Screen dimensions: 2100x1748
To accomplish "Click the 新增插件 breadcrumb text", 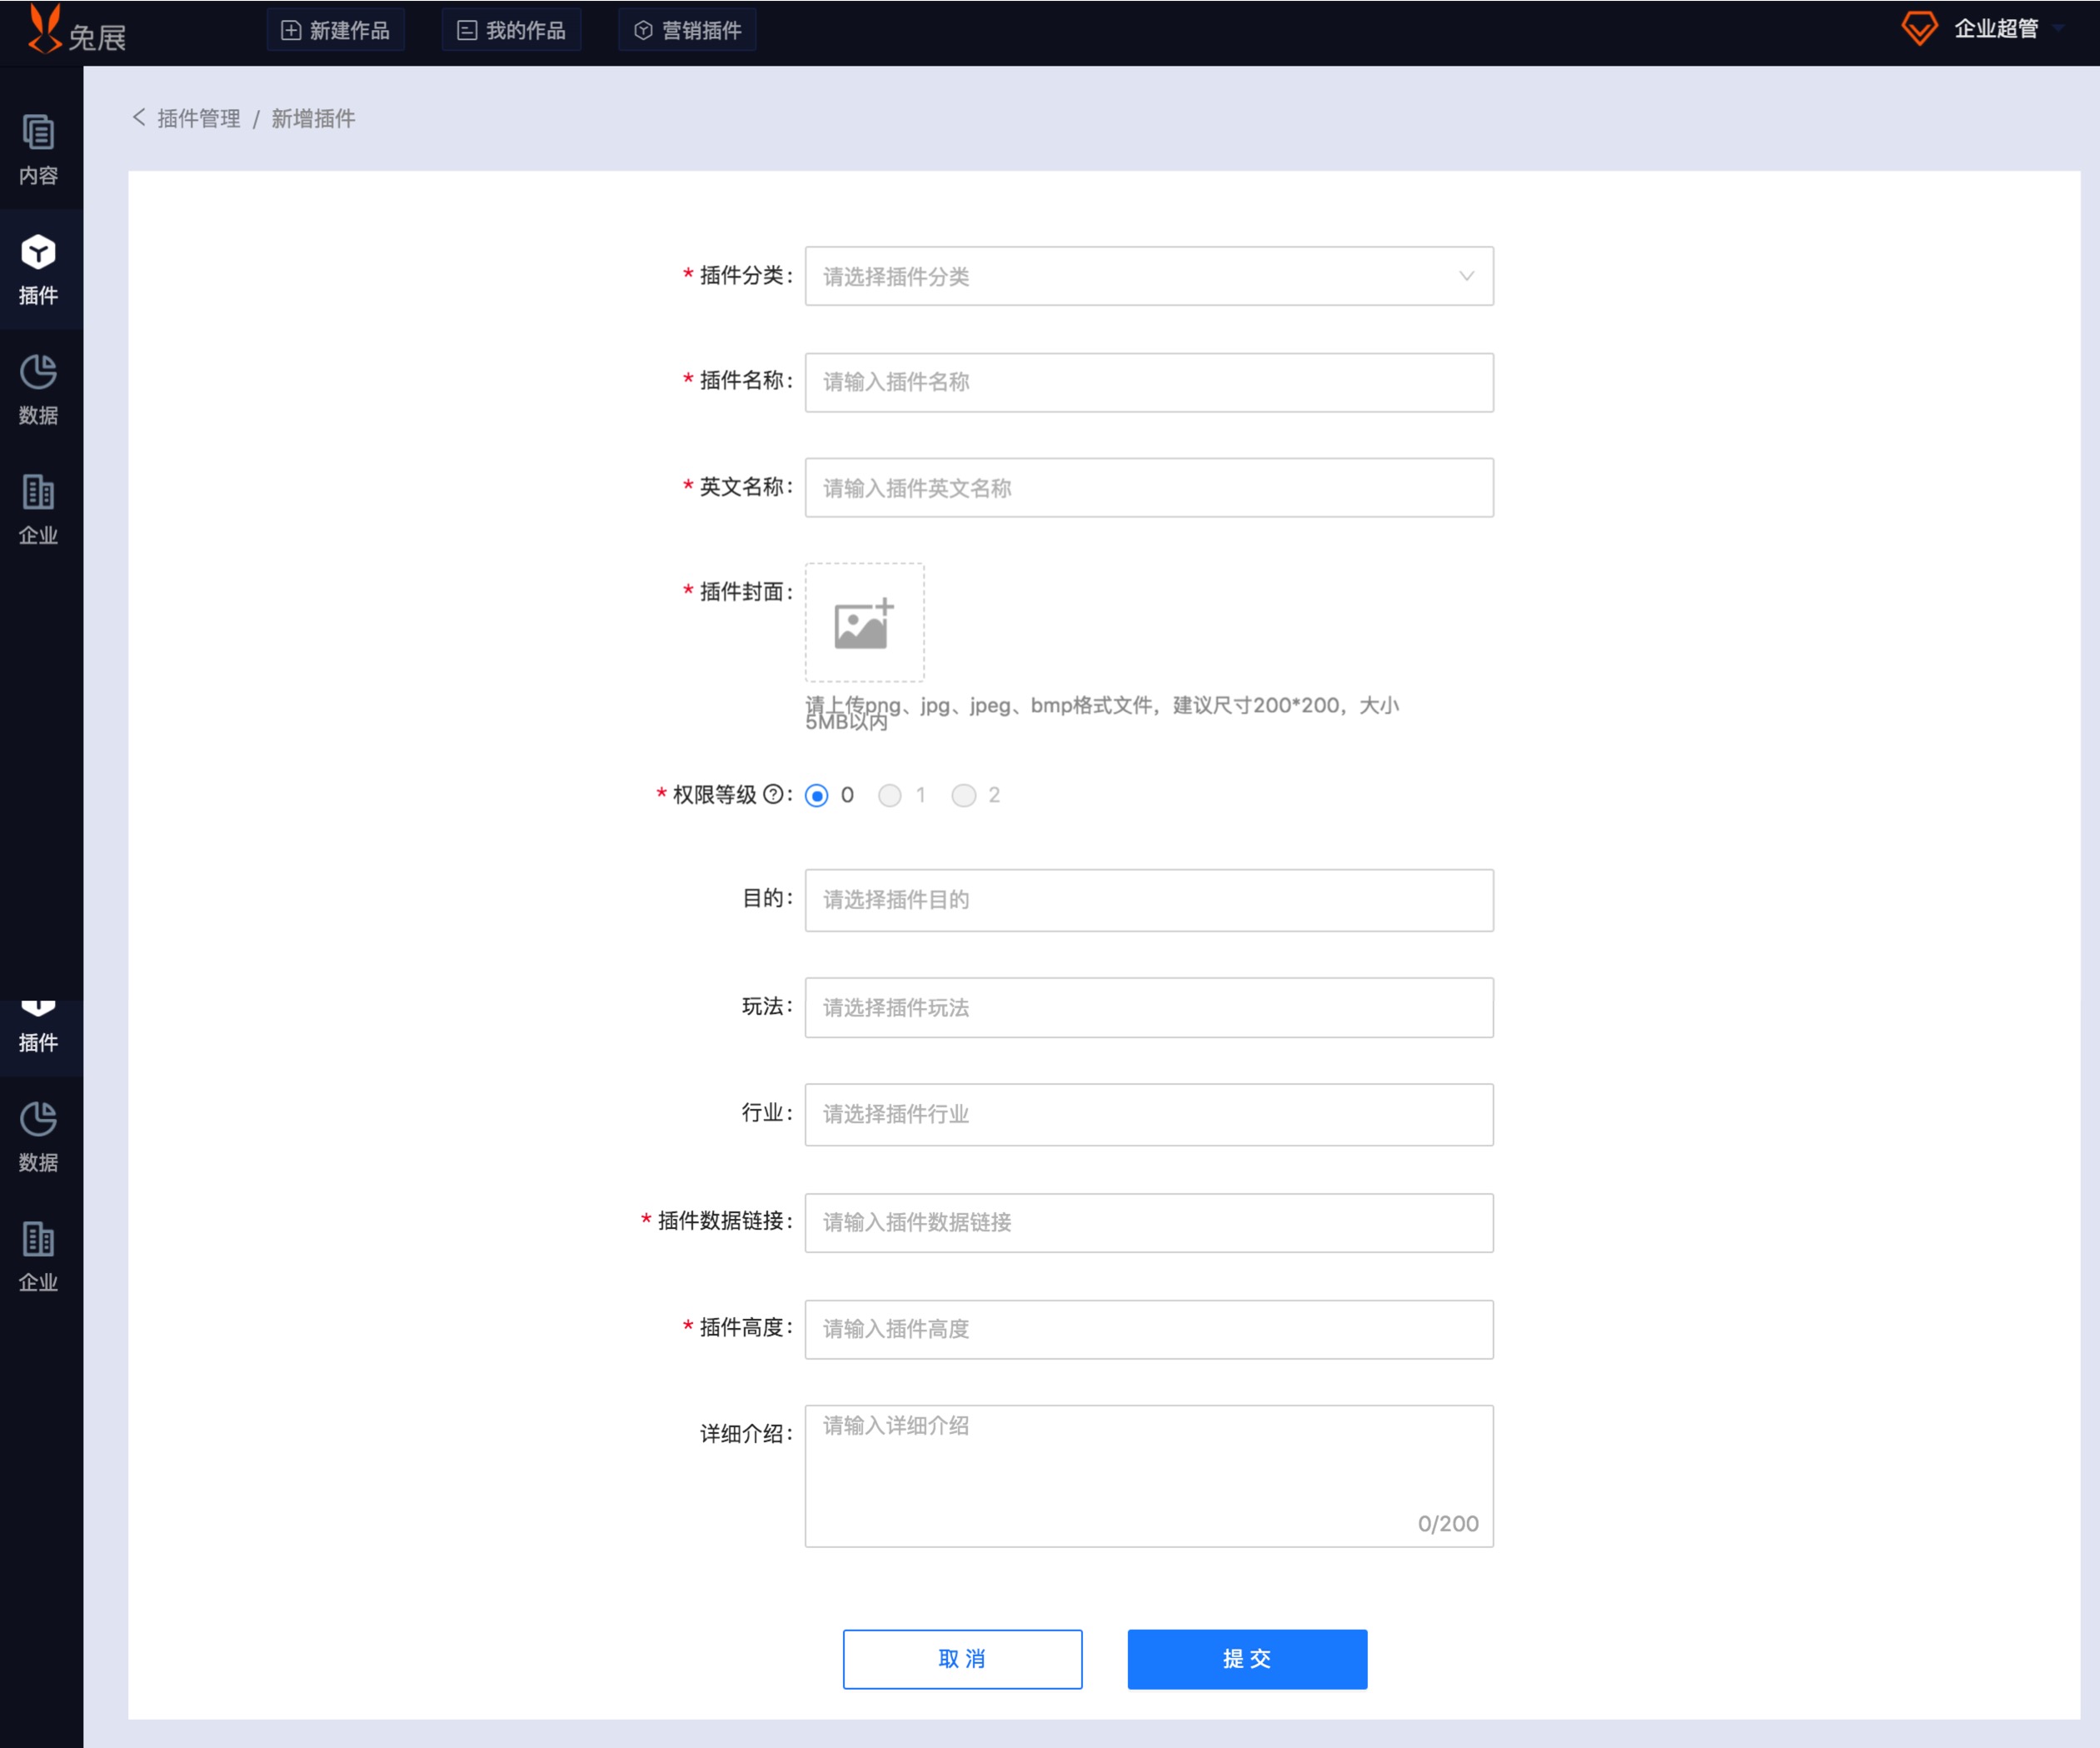I will point(313,119).
